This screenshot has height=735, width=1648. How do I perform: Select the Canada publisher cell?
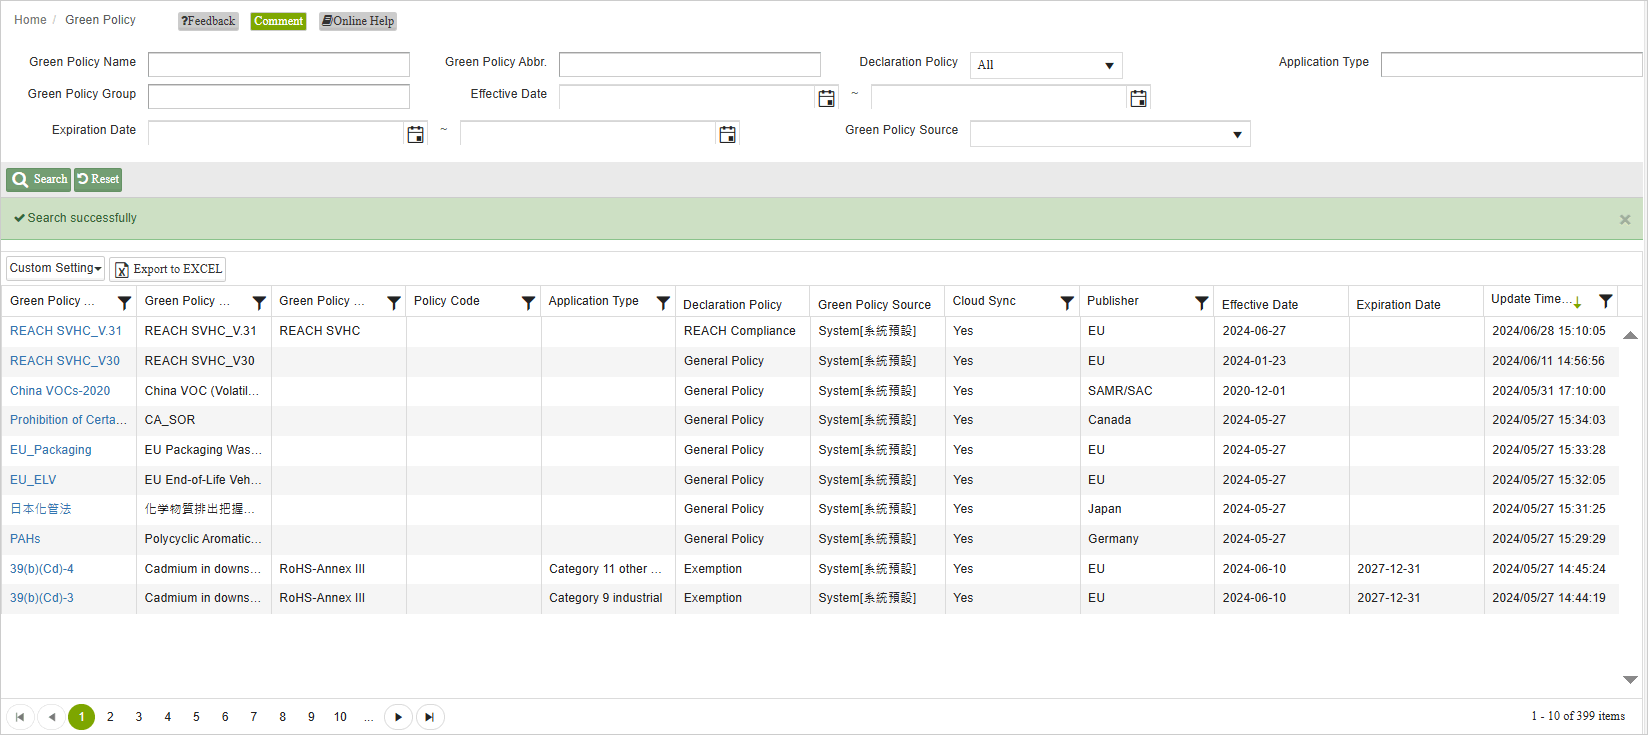tap(1147, 420)
